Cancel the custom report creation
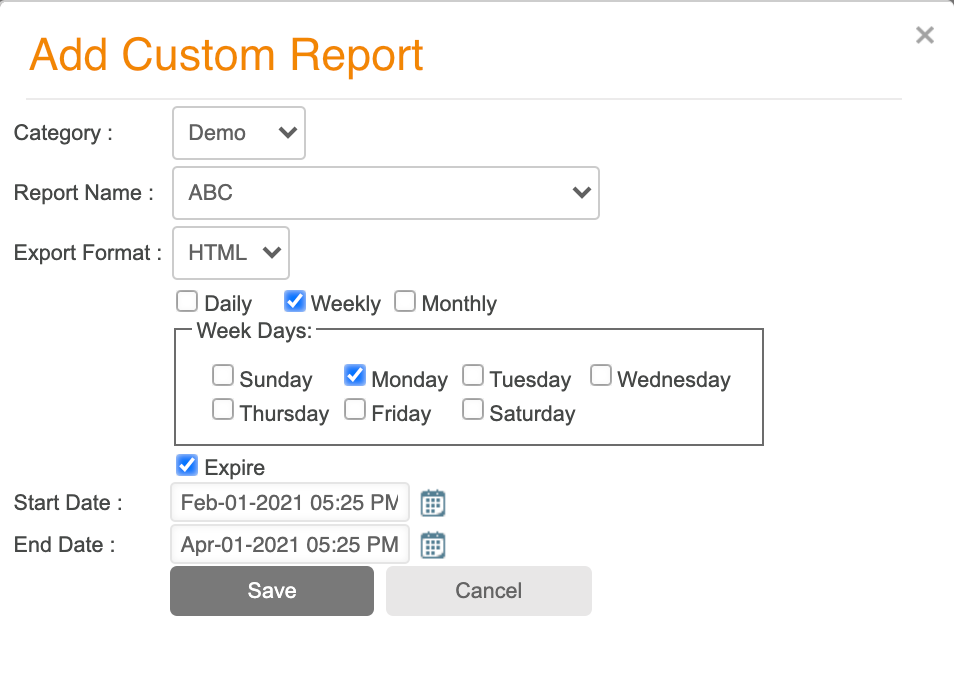The height and width of the screenshot is (690, 954). click(488, 590)
